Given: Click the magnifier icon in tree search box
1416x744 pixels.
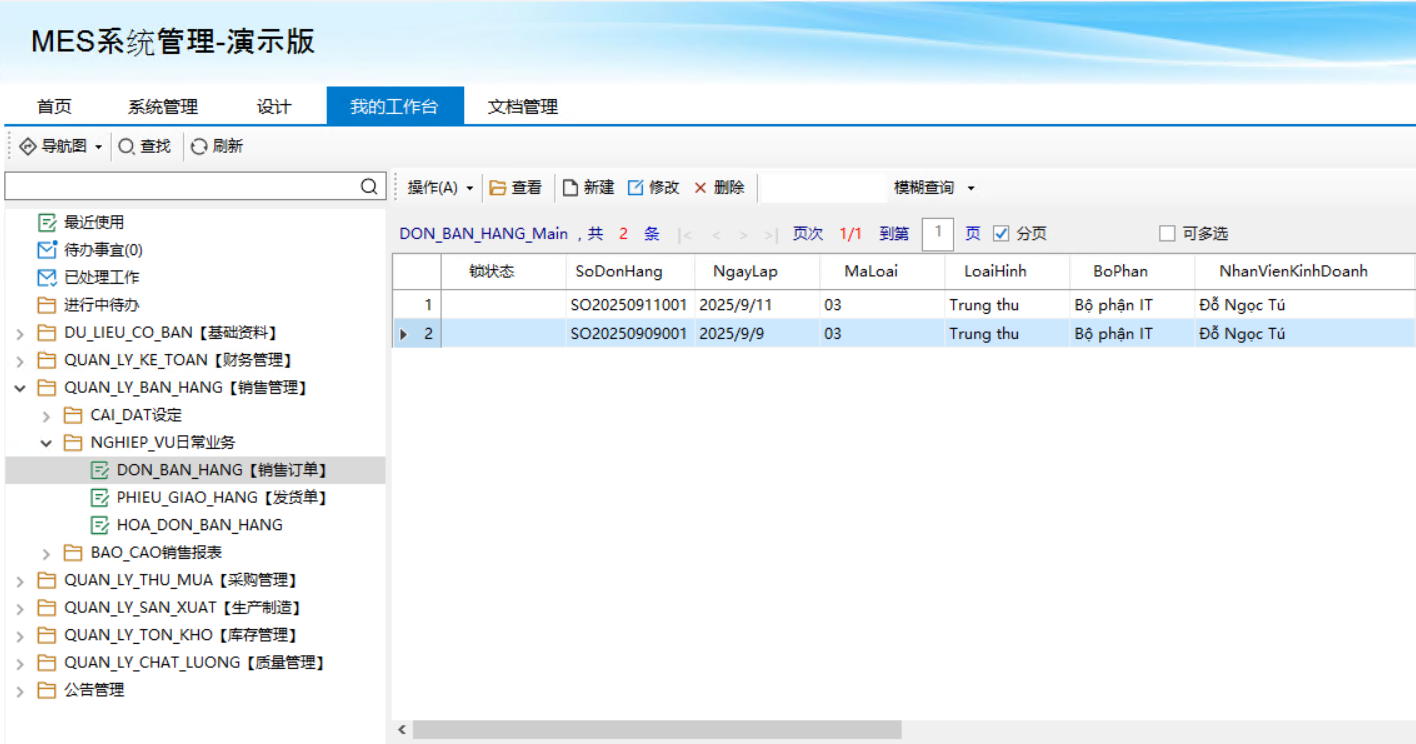Looking at the screenshot, I should pyautogui.click(x=369, y=187).
